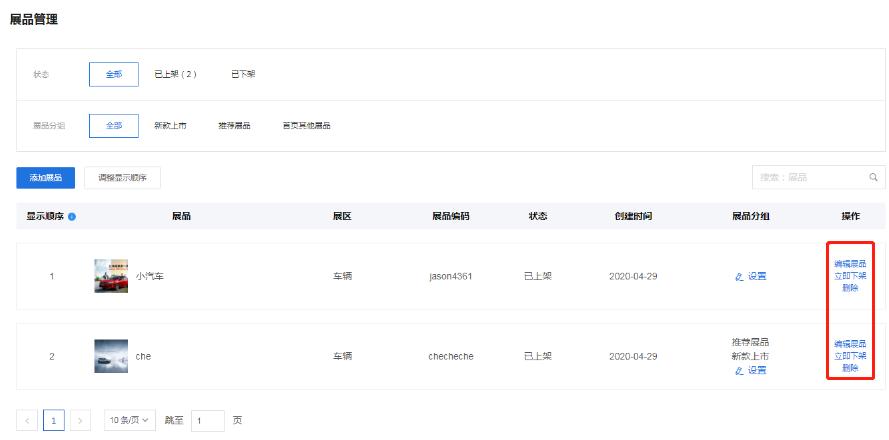Select 全部 in the 状态 filter row

pos(114,74)
